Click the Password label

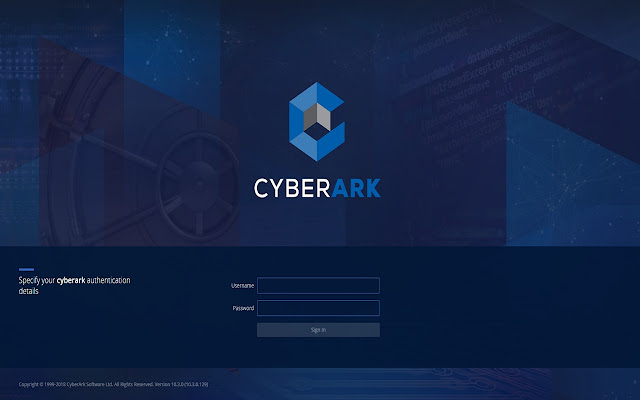(243, 308)
